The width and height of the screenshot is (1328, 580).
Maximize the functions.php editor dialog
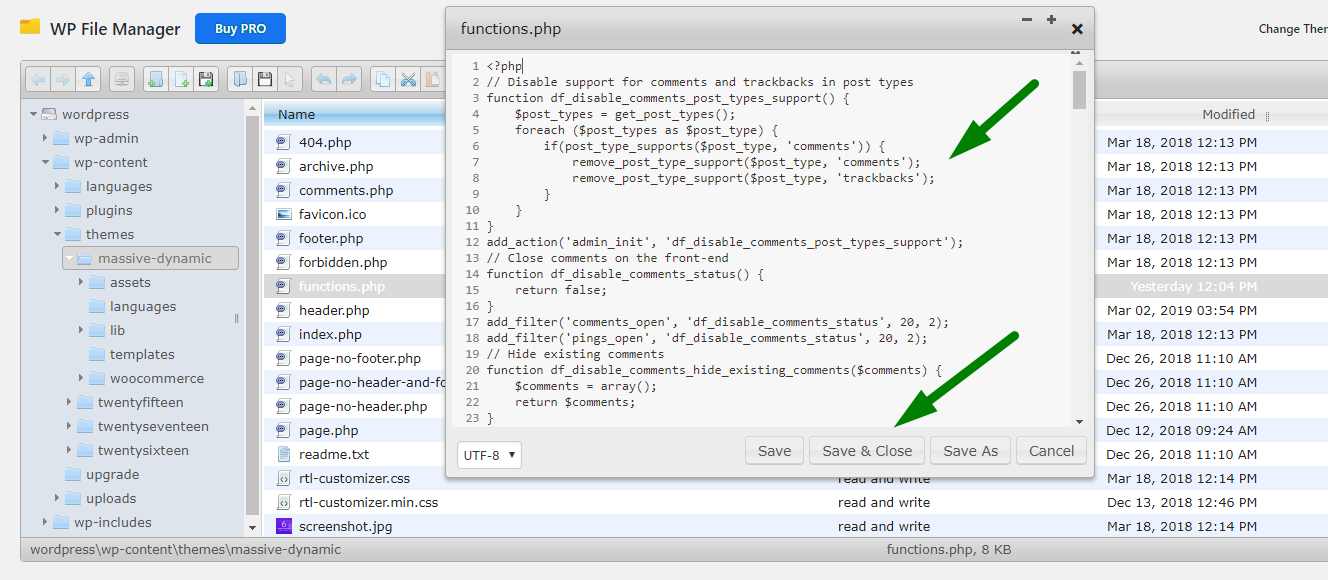(1051, 20)
